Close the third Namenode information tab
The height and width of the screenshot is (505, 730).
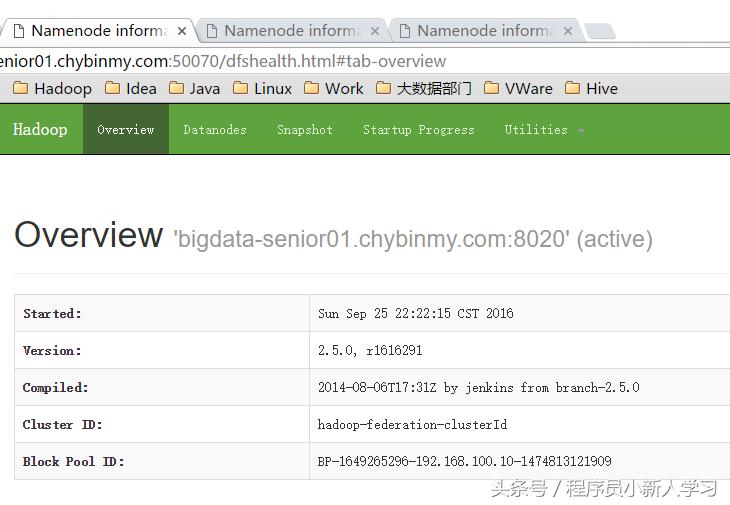[x=567, y=31]
